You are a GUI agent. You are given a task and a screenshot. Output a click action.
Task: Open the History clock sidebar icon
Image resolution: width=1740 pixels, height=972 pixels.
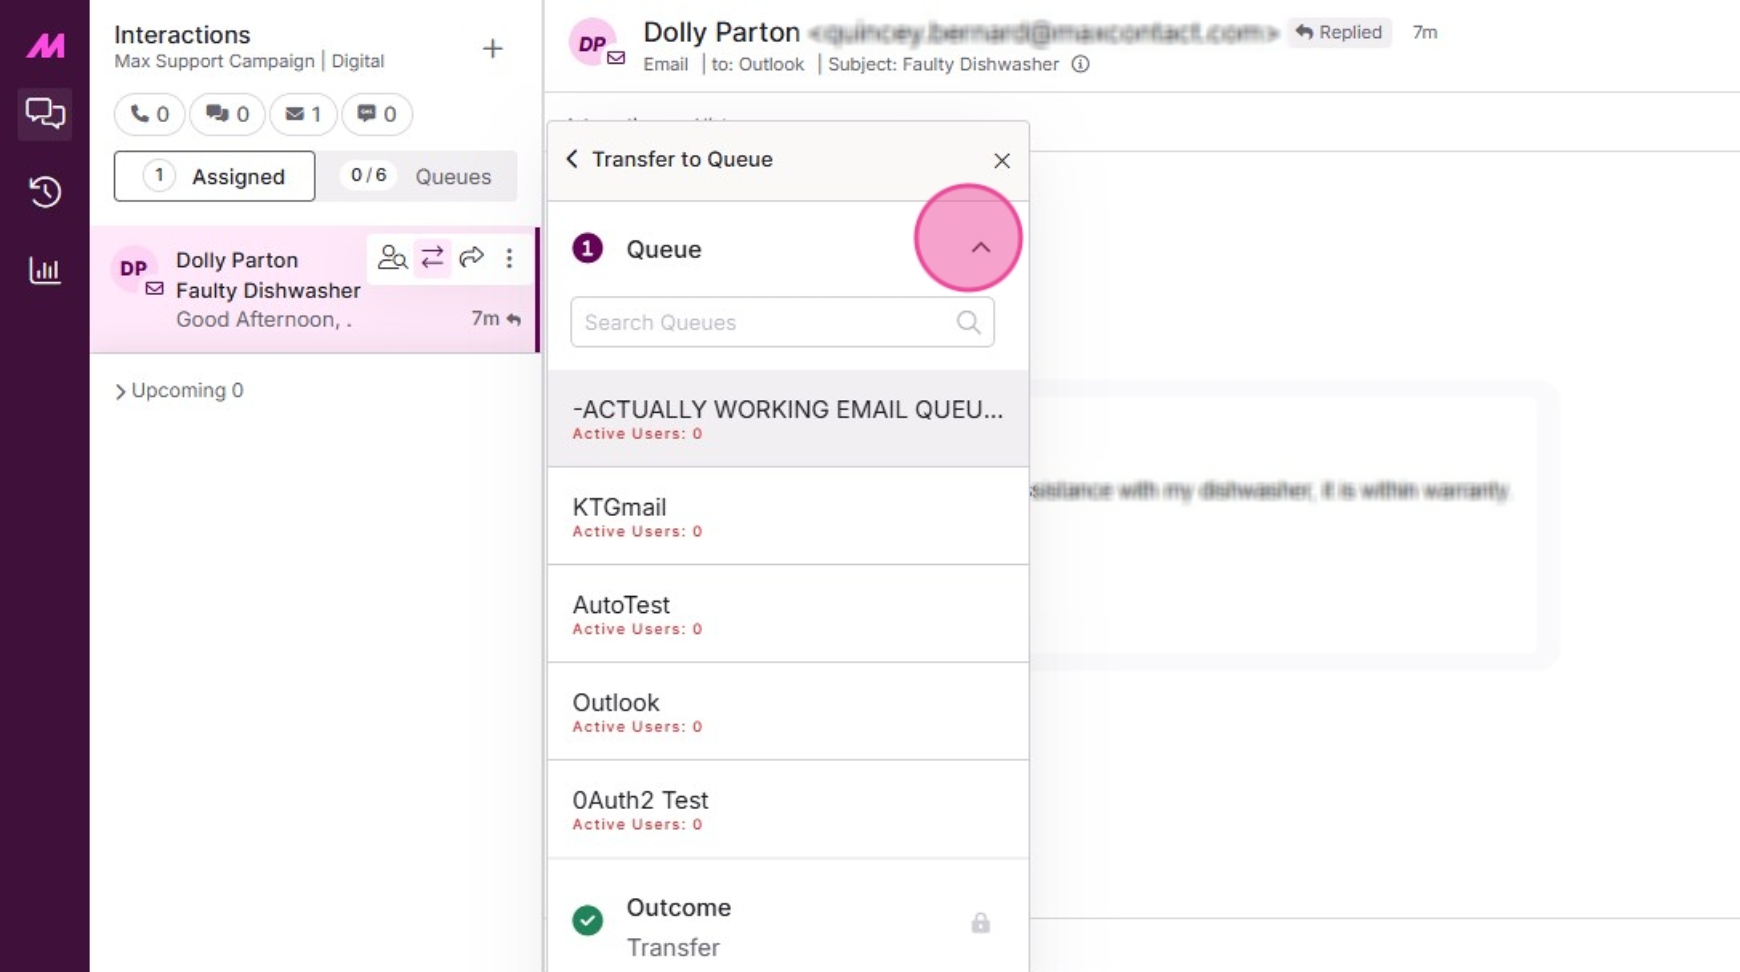(45, 191)
